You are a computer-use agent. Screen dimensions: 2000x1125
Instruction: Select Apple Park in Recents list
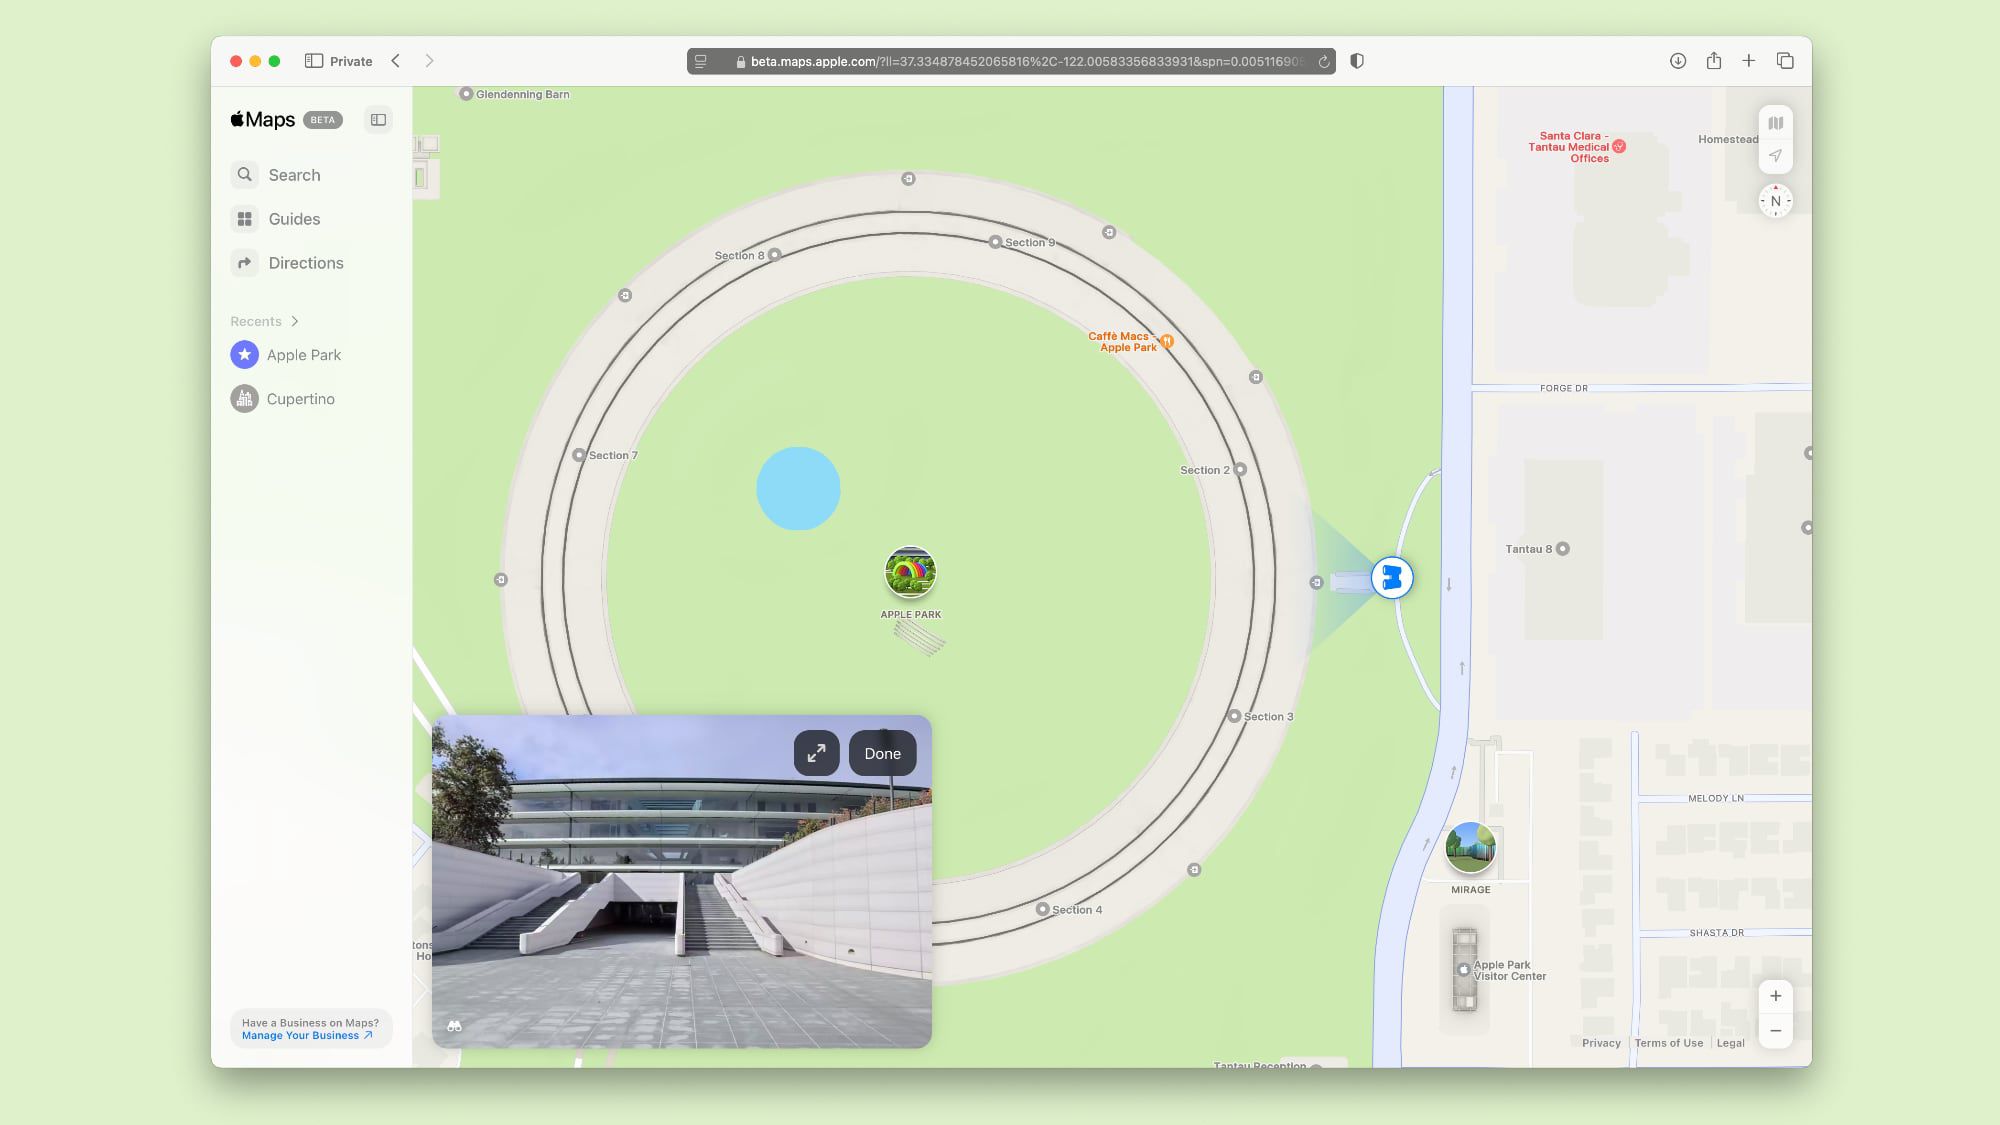(x=304, y=353)
